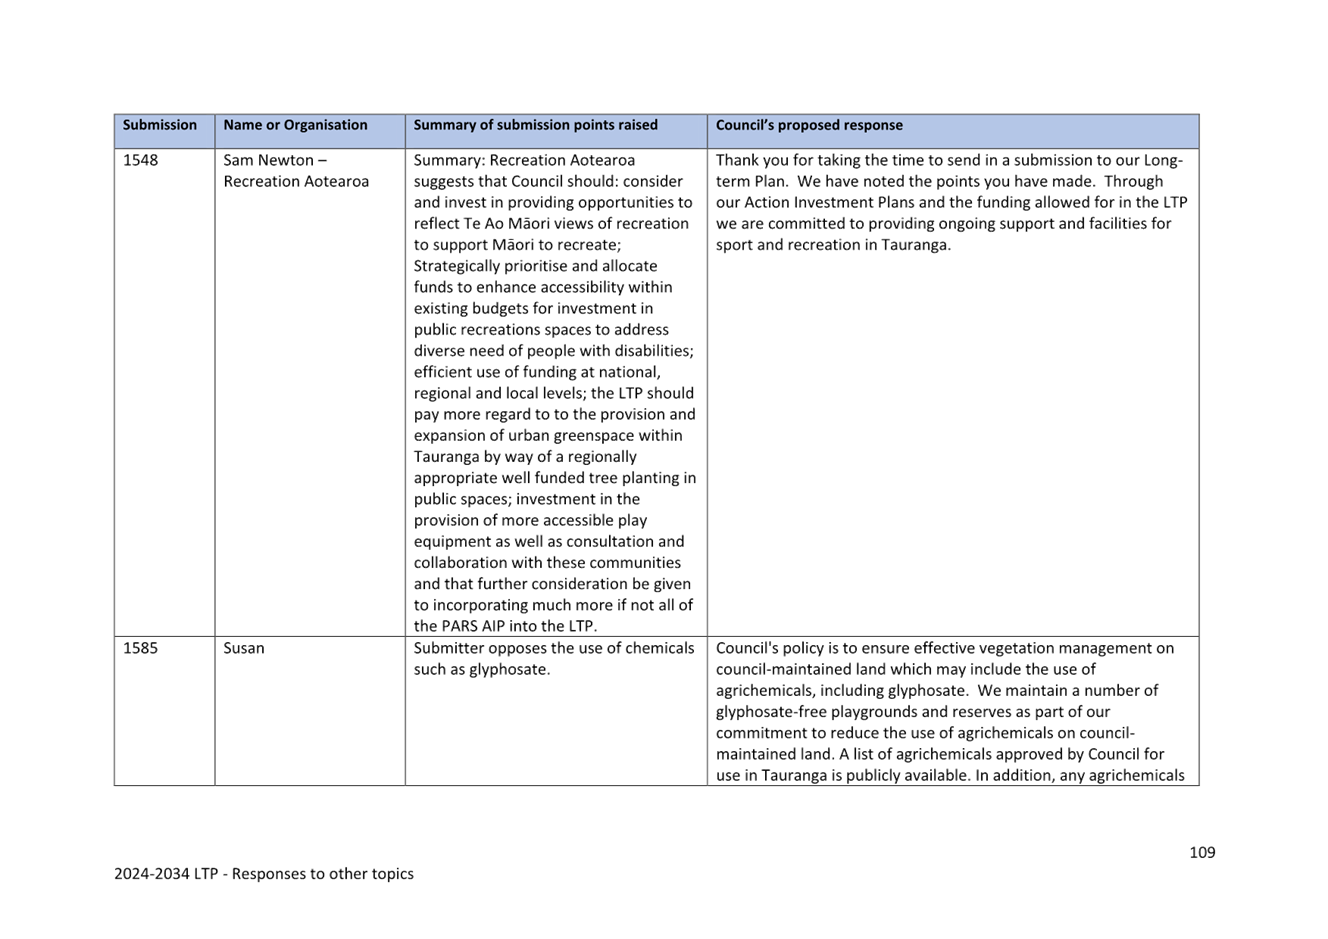Click line 'reflect Te Ao Māori views of recreation'
Image resolution: width=1328 pixels, height=939 pixels.
(x=551, y=224)
